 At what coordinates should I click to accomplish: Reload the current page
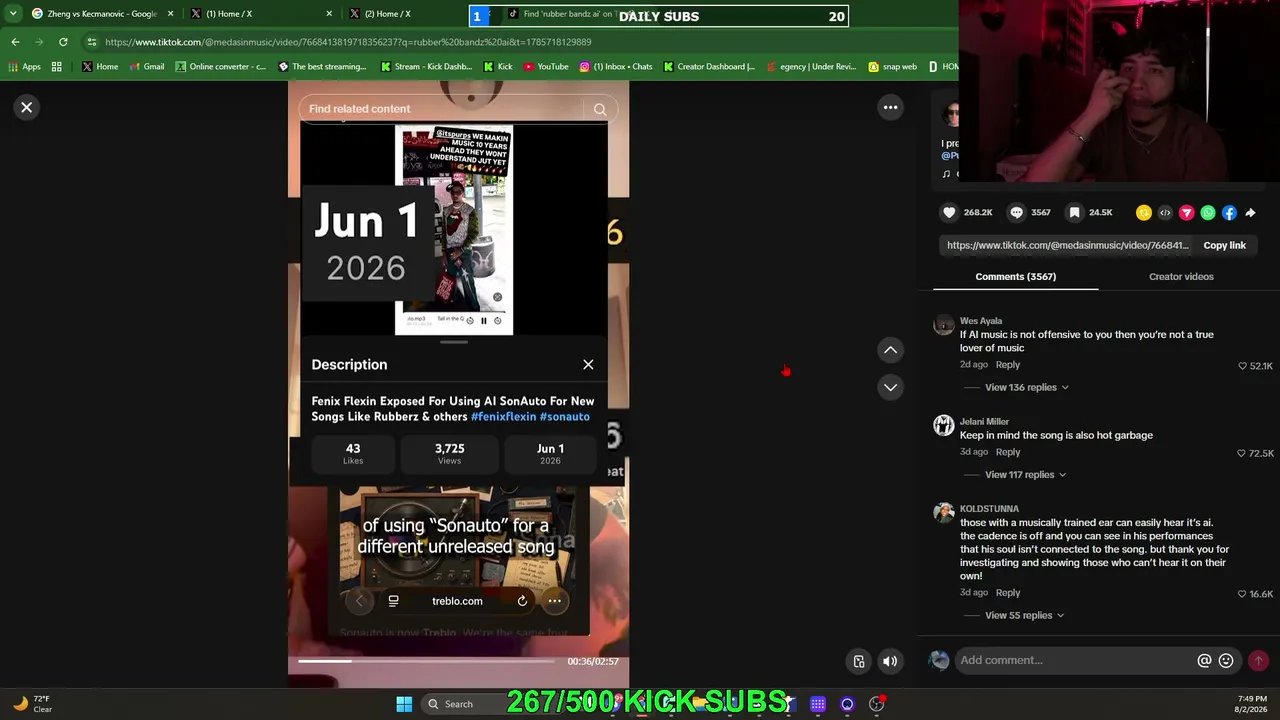point(63,42)
